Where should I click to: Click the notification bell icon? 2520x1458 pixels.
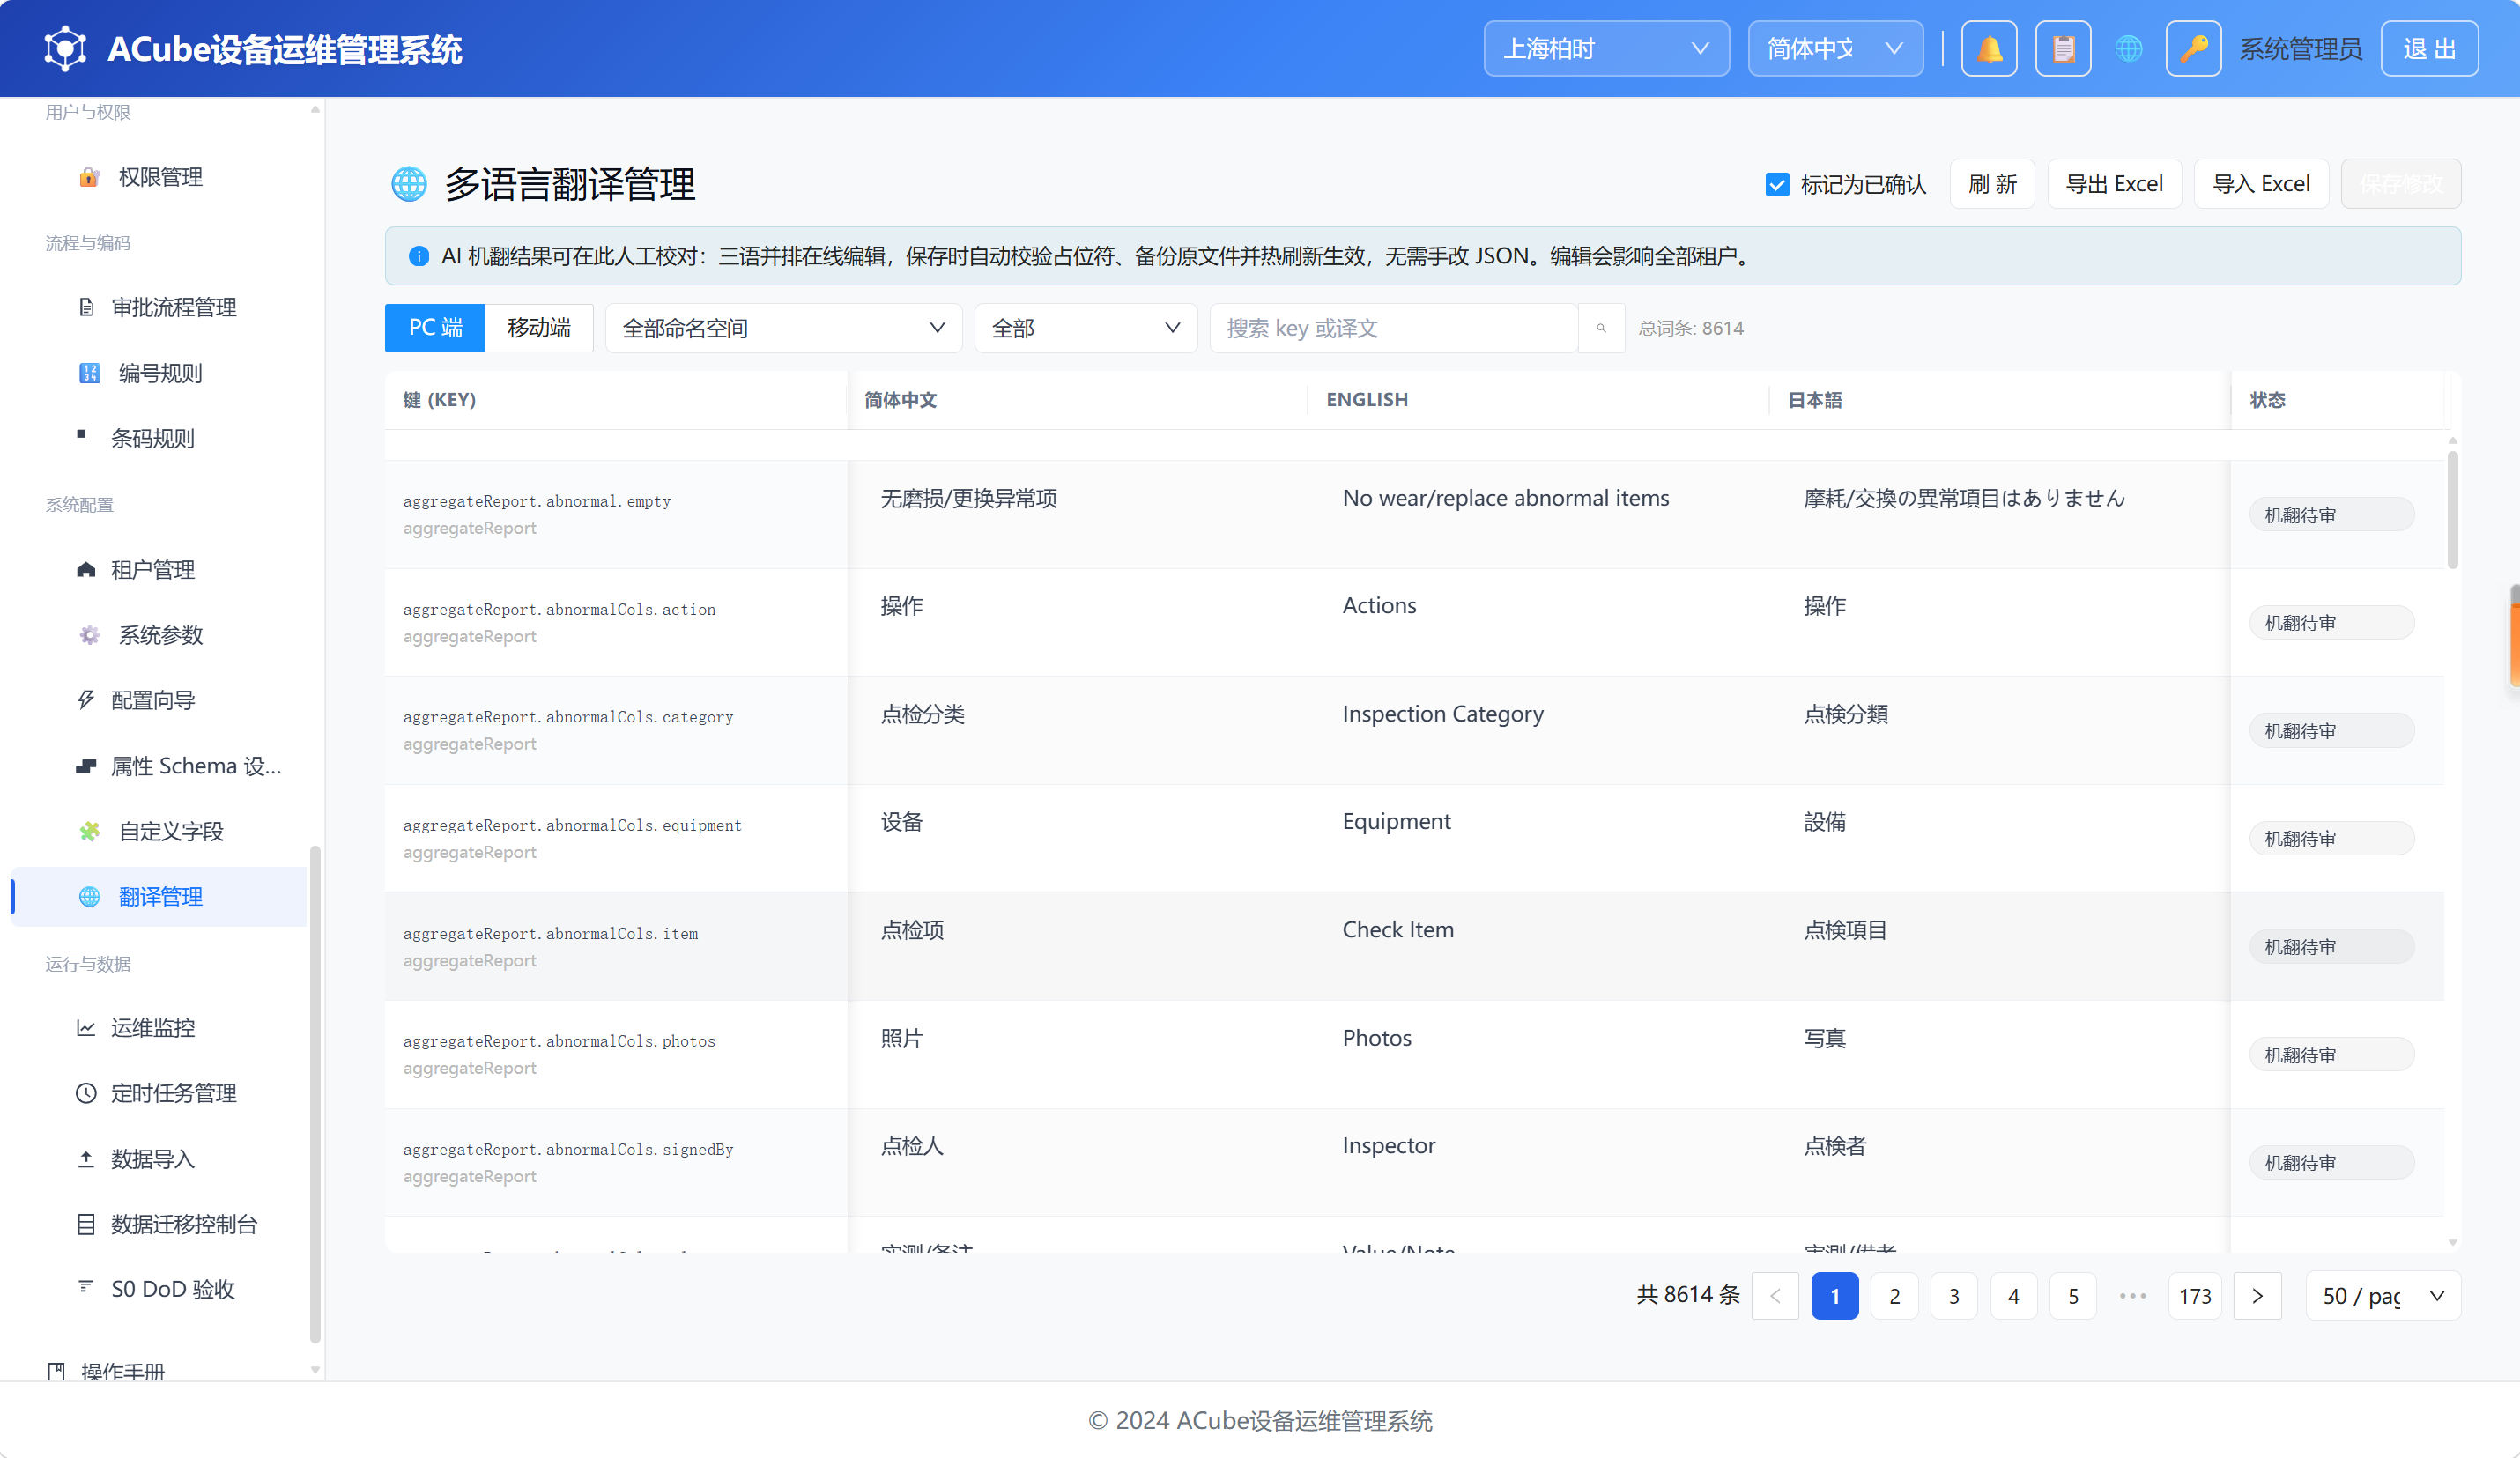[1989, 48]
